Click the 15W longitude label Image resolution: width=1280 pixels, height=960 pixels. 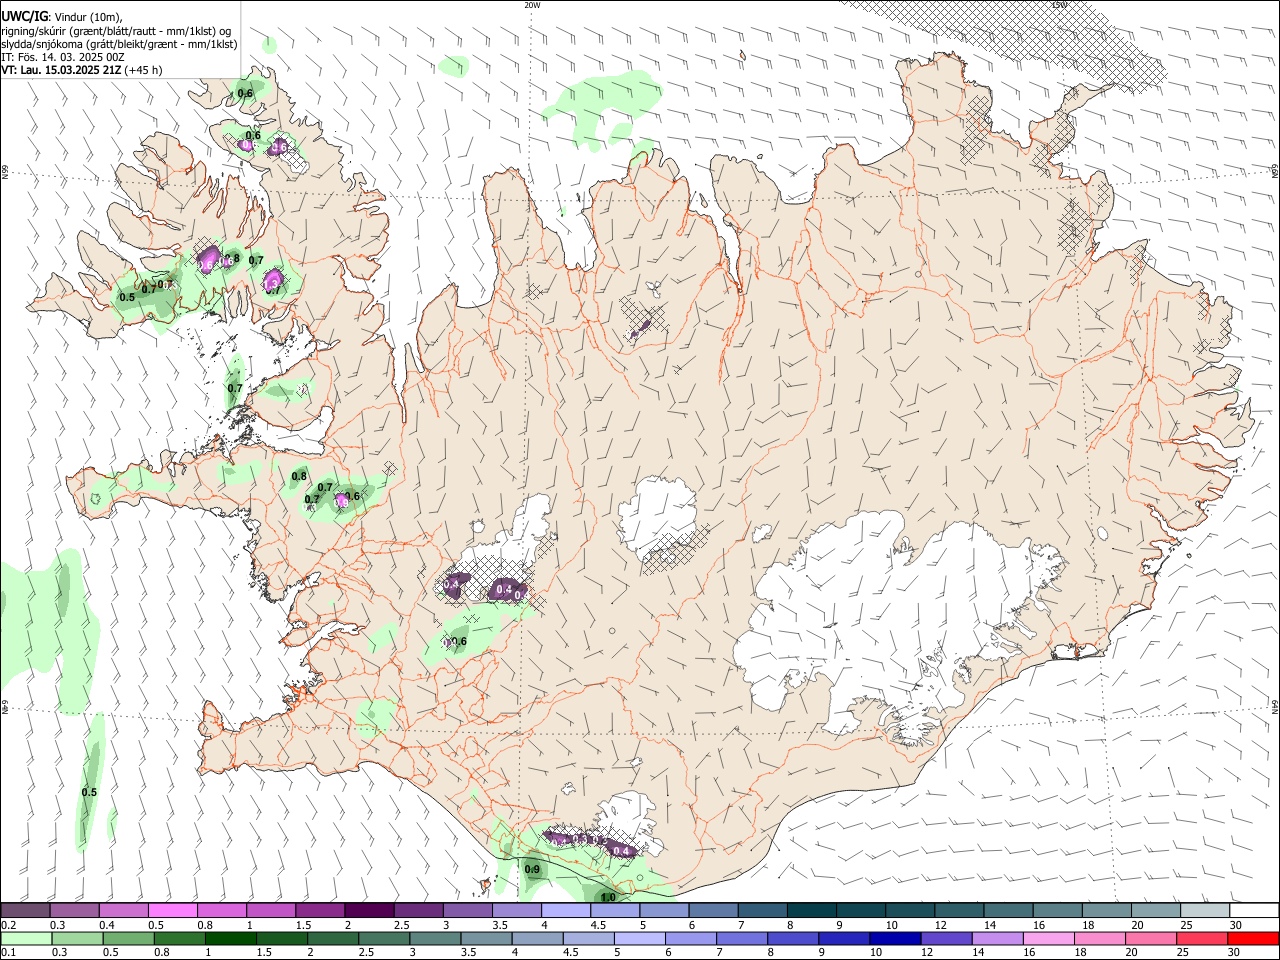coord(1059,5)
